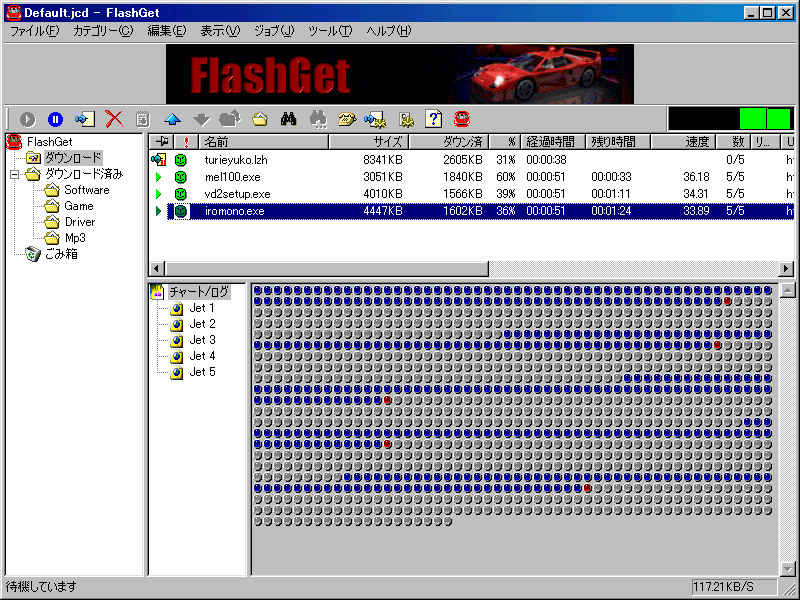The image size is (800, 600).
Task: Click the right arrow of the horizontal scrollbar
Action: 787,268
